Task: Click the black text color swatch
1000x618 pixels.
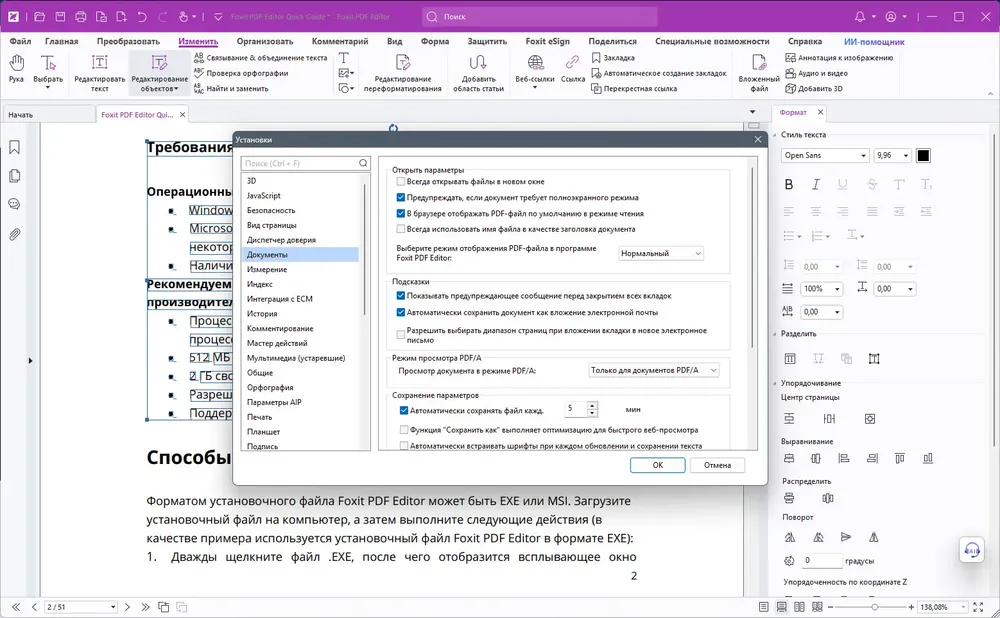Action: point(923,156)
